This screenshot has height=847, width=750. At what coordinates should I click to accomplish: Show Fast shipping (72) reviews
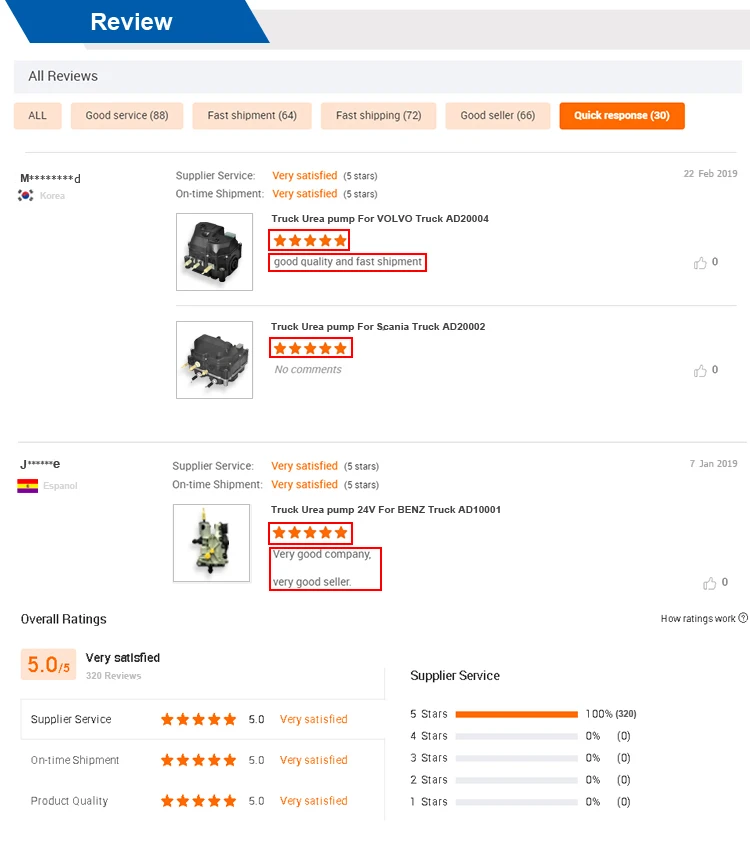378,116
